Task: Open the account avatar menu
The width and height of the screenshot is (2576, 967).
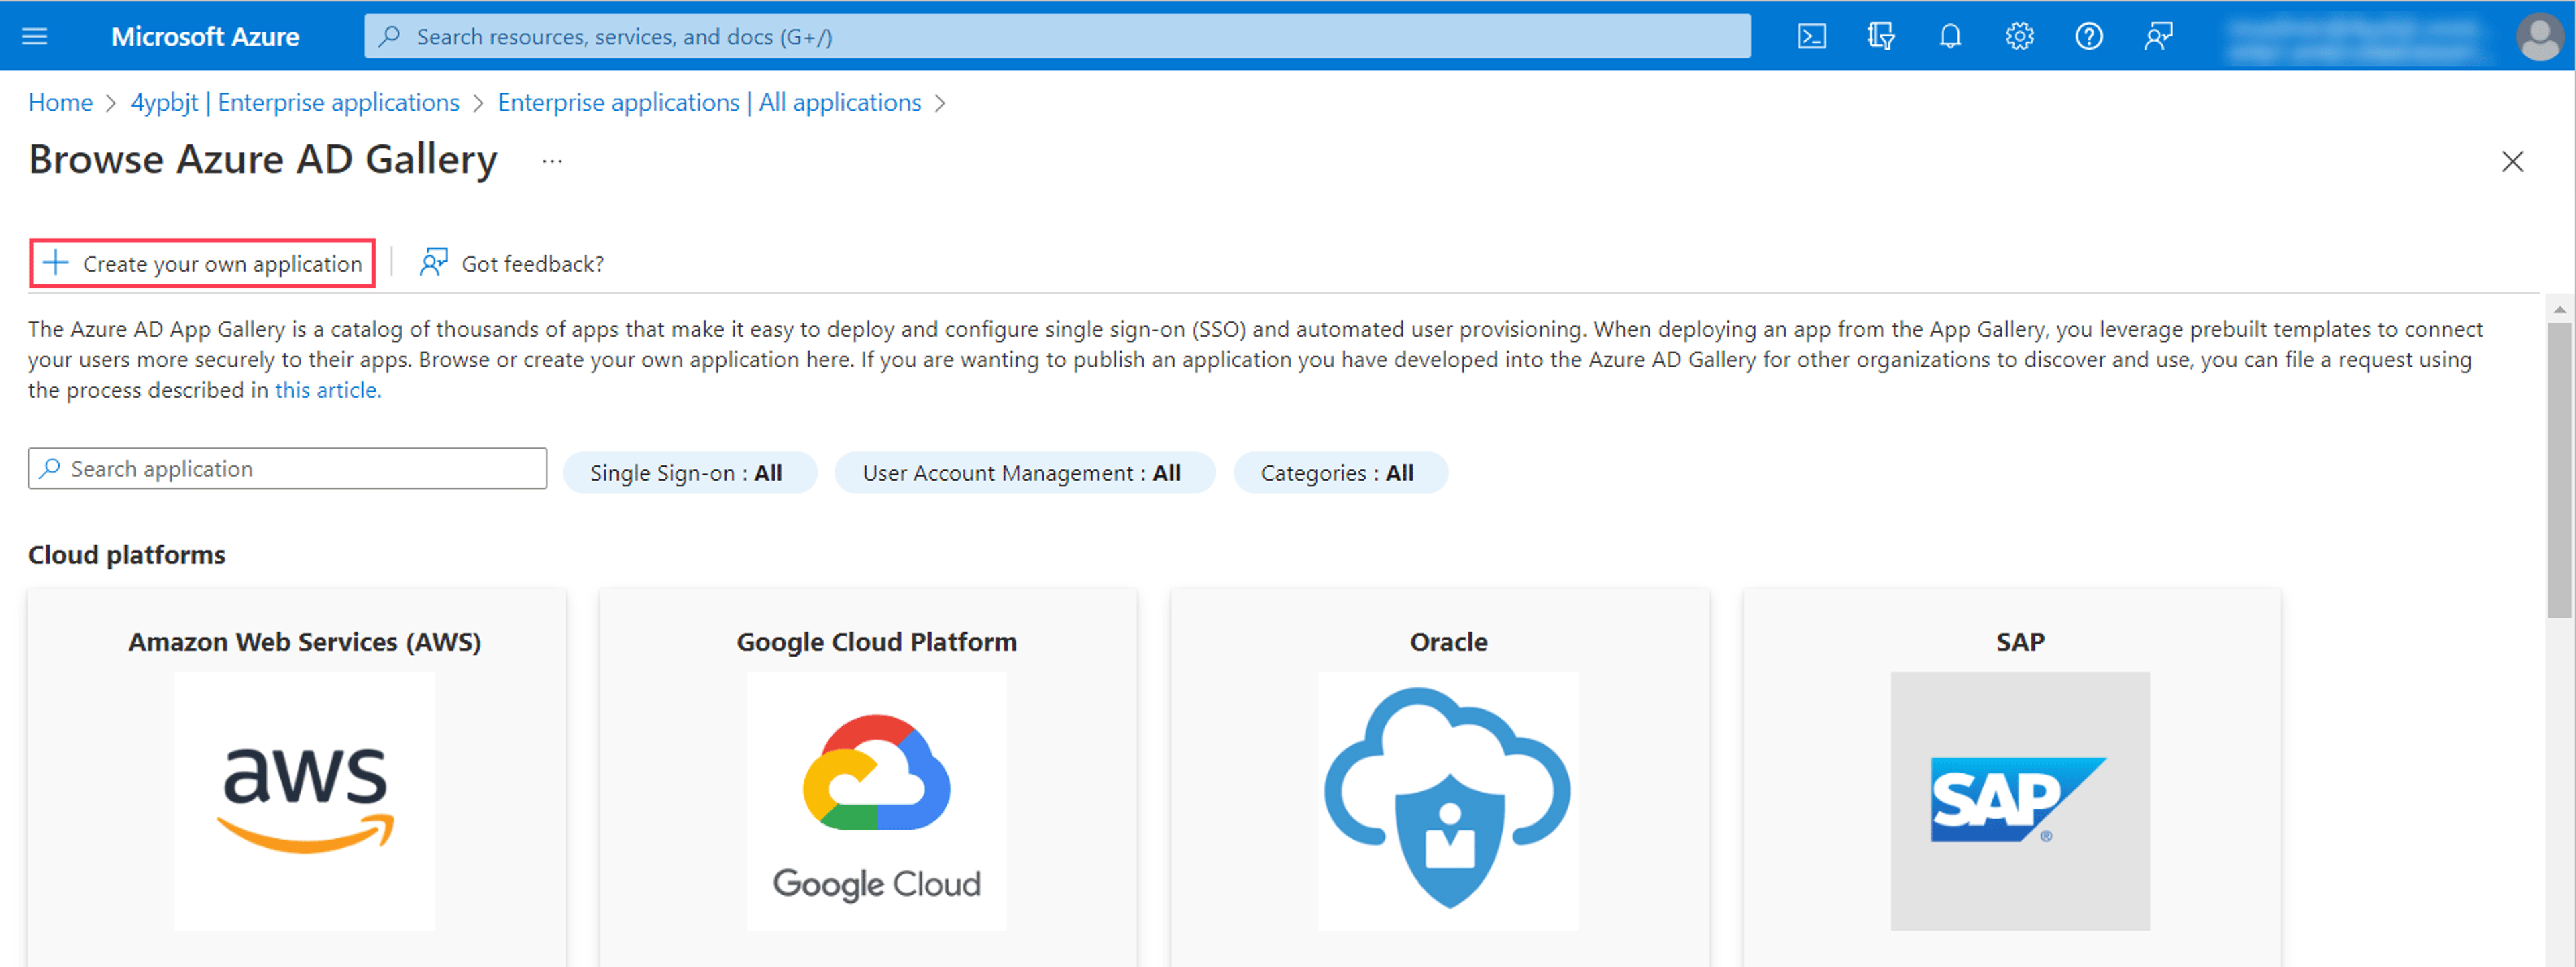Action: tap(2540, 37)
